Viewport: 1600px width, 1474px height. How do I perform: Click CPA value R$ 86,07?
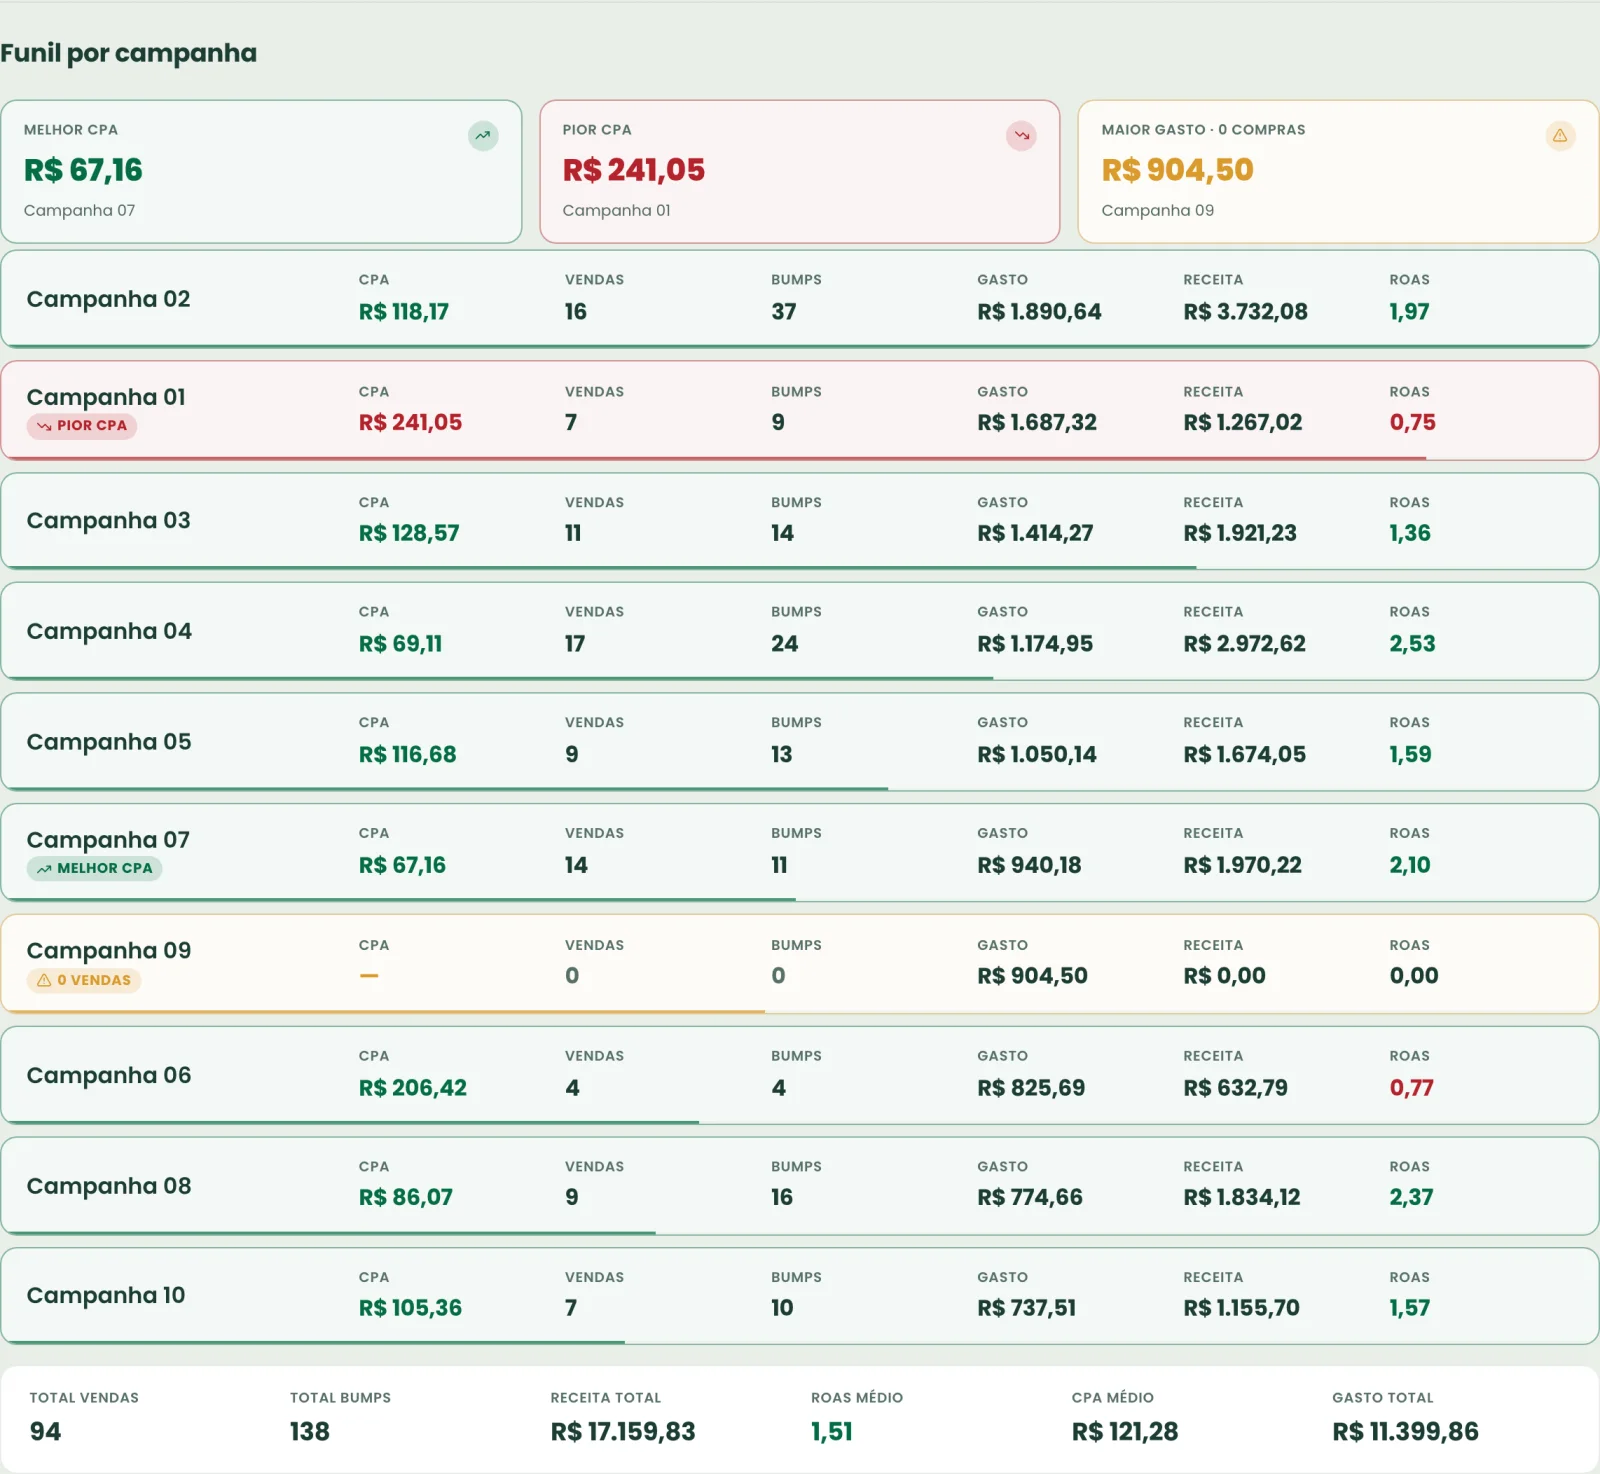click(x=406, y=1198)
